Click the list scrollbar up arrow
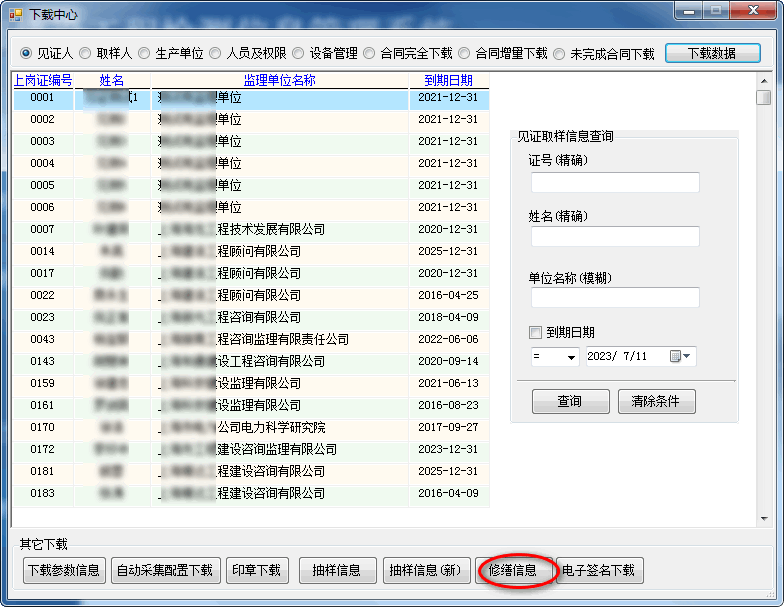784x607 pixels. (x=764, y=80)
